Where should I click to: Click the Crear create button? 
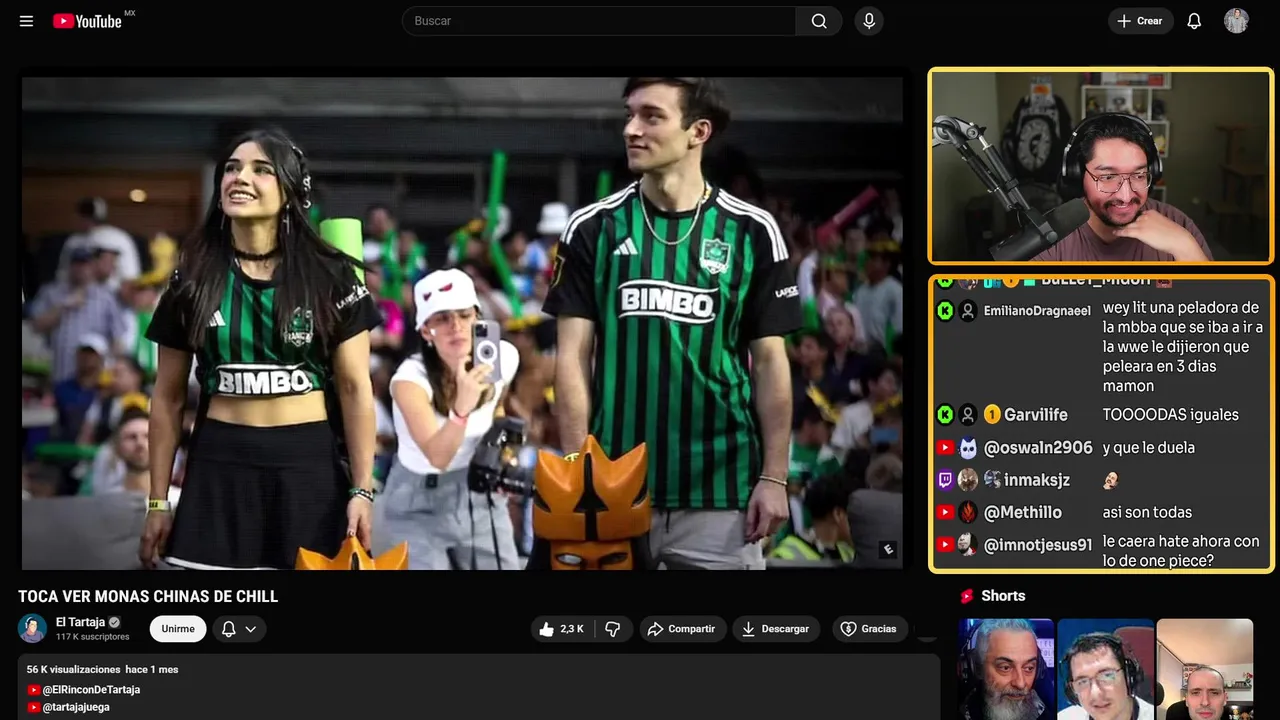(1140, 21)
